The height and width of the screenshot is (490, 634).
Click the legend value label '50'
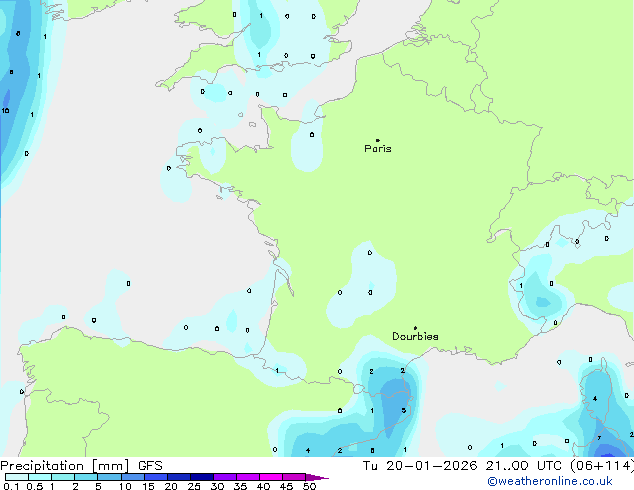310,486
